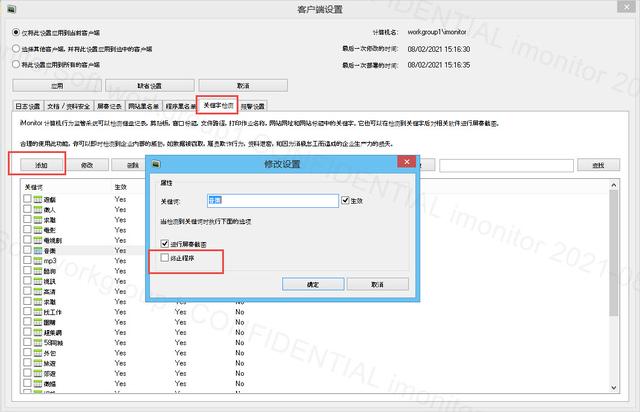The width and height of the screenshot is (640, 412).
Task: Click the 电影 keyword row icon
Action: (x=38, y=230)
